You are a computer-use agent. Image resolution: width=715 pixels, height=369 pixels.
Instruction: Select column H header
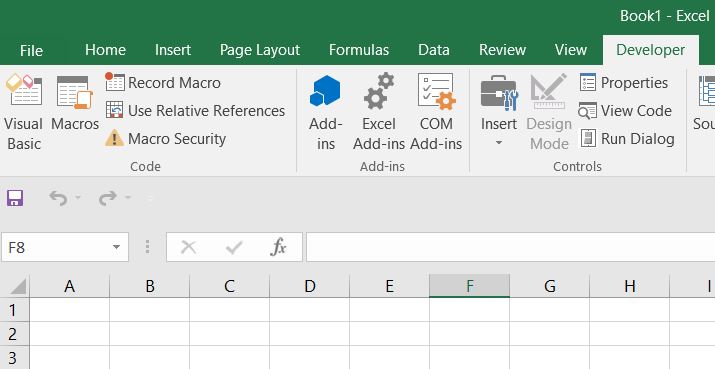click(629, 286)
